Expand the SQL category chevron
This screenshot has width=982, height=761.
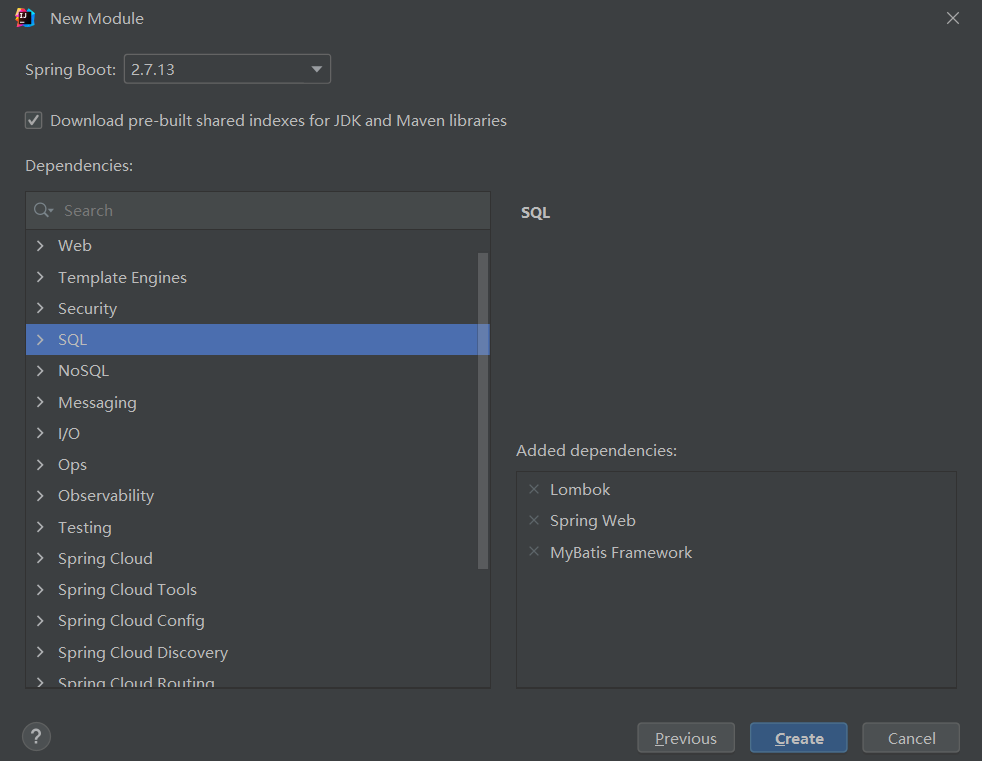click(x=40, y=340)
